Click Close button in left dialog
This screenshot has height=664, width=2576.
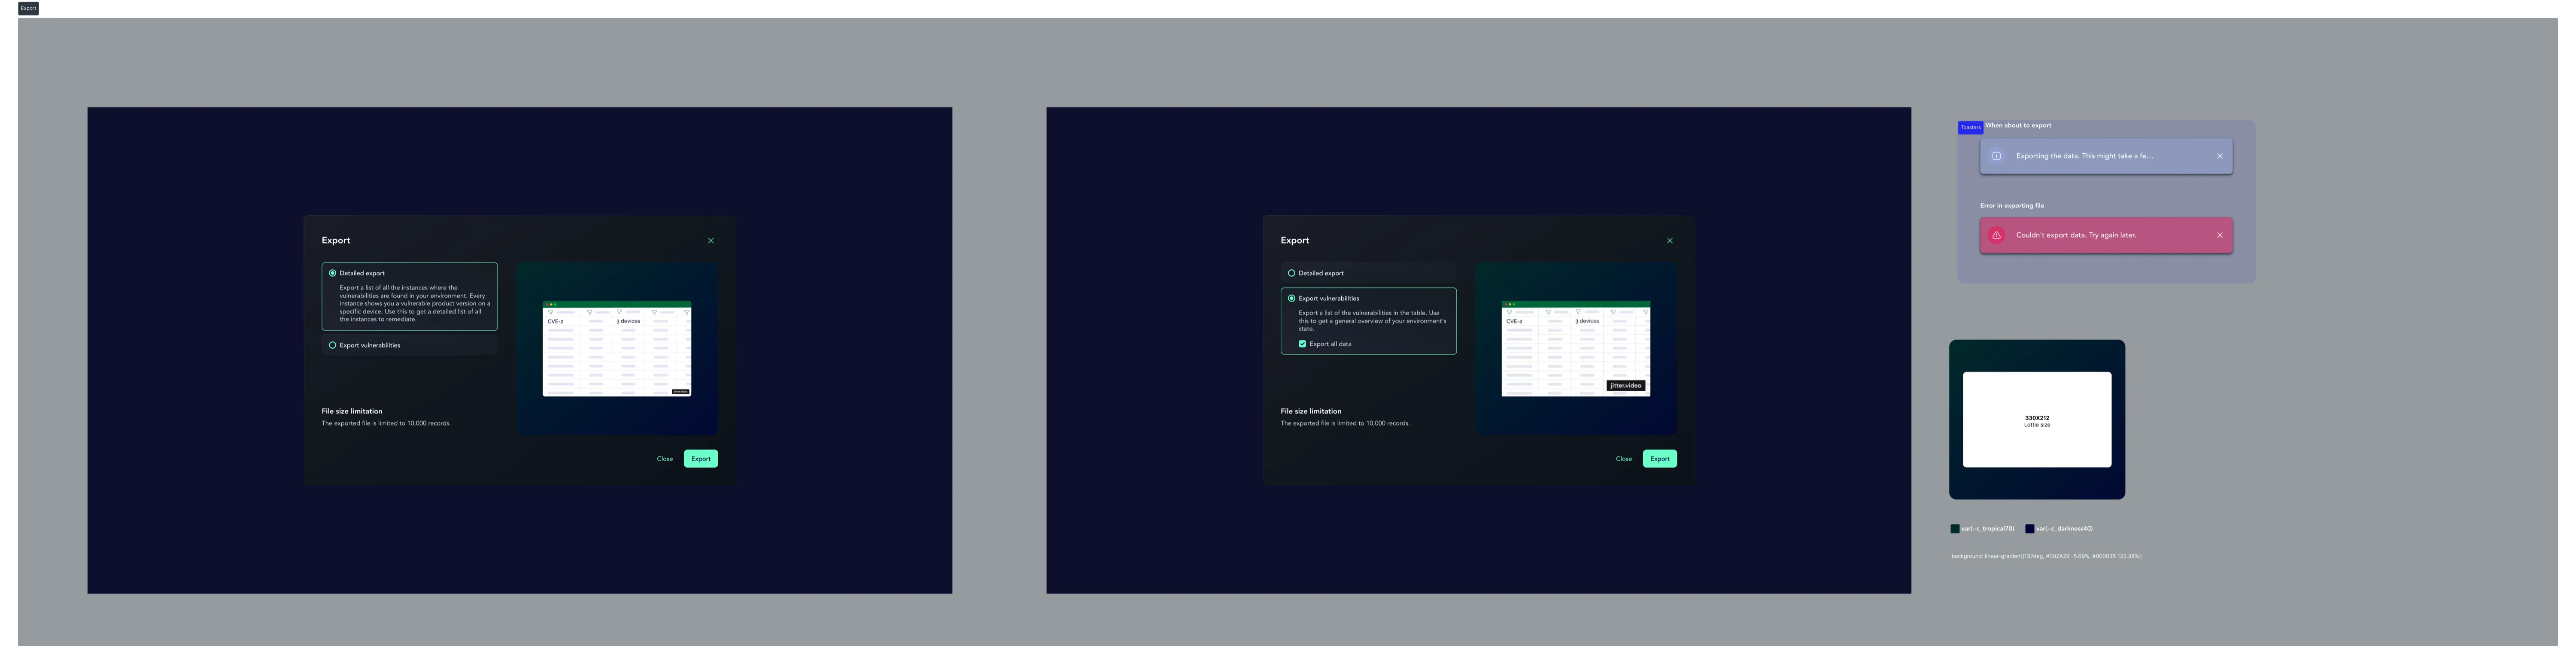(665, 459)
